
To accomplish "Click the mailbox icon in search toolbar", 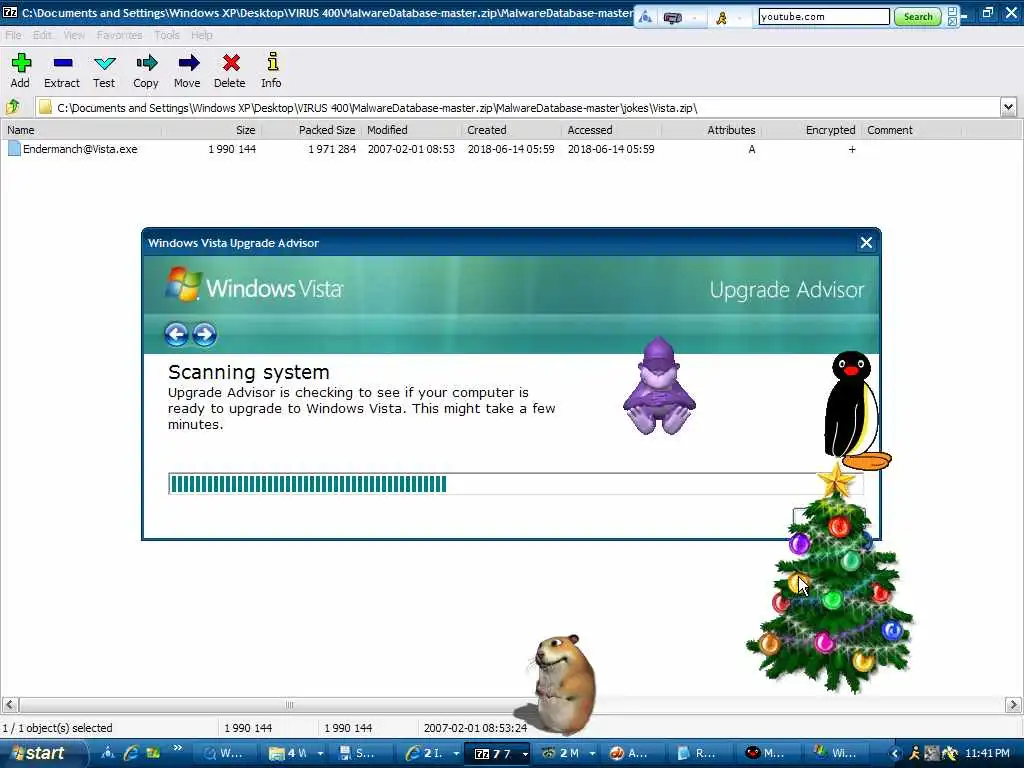I will [x=673, y=18].
